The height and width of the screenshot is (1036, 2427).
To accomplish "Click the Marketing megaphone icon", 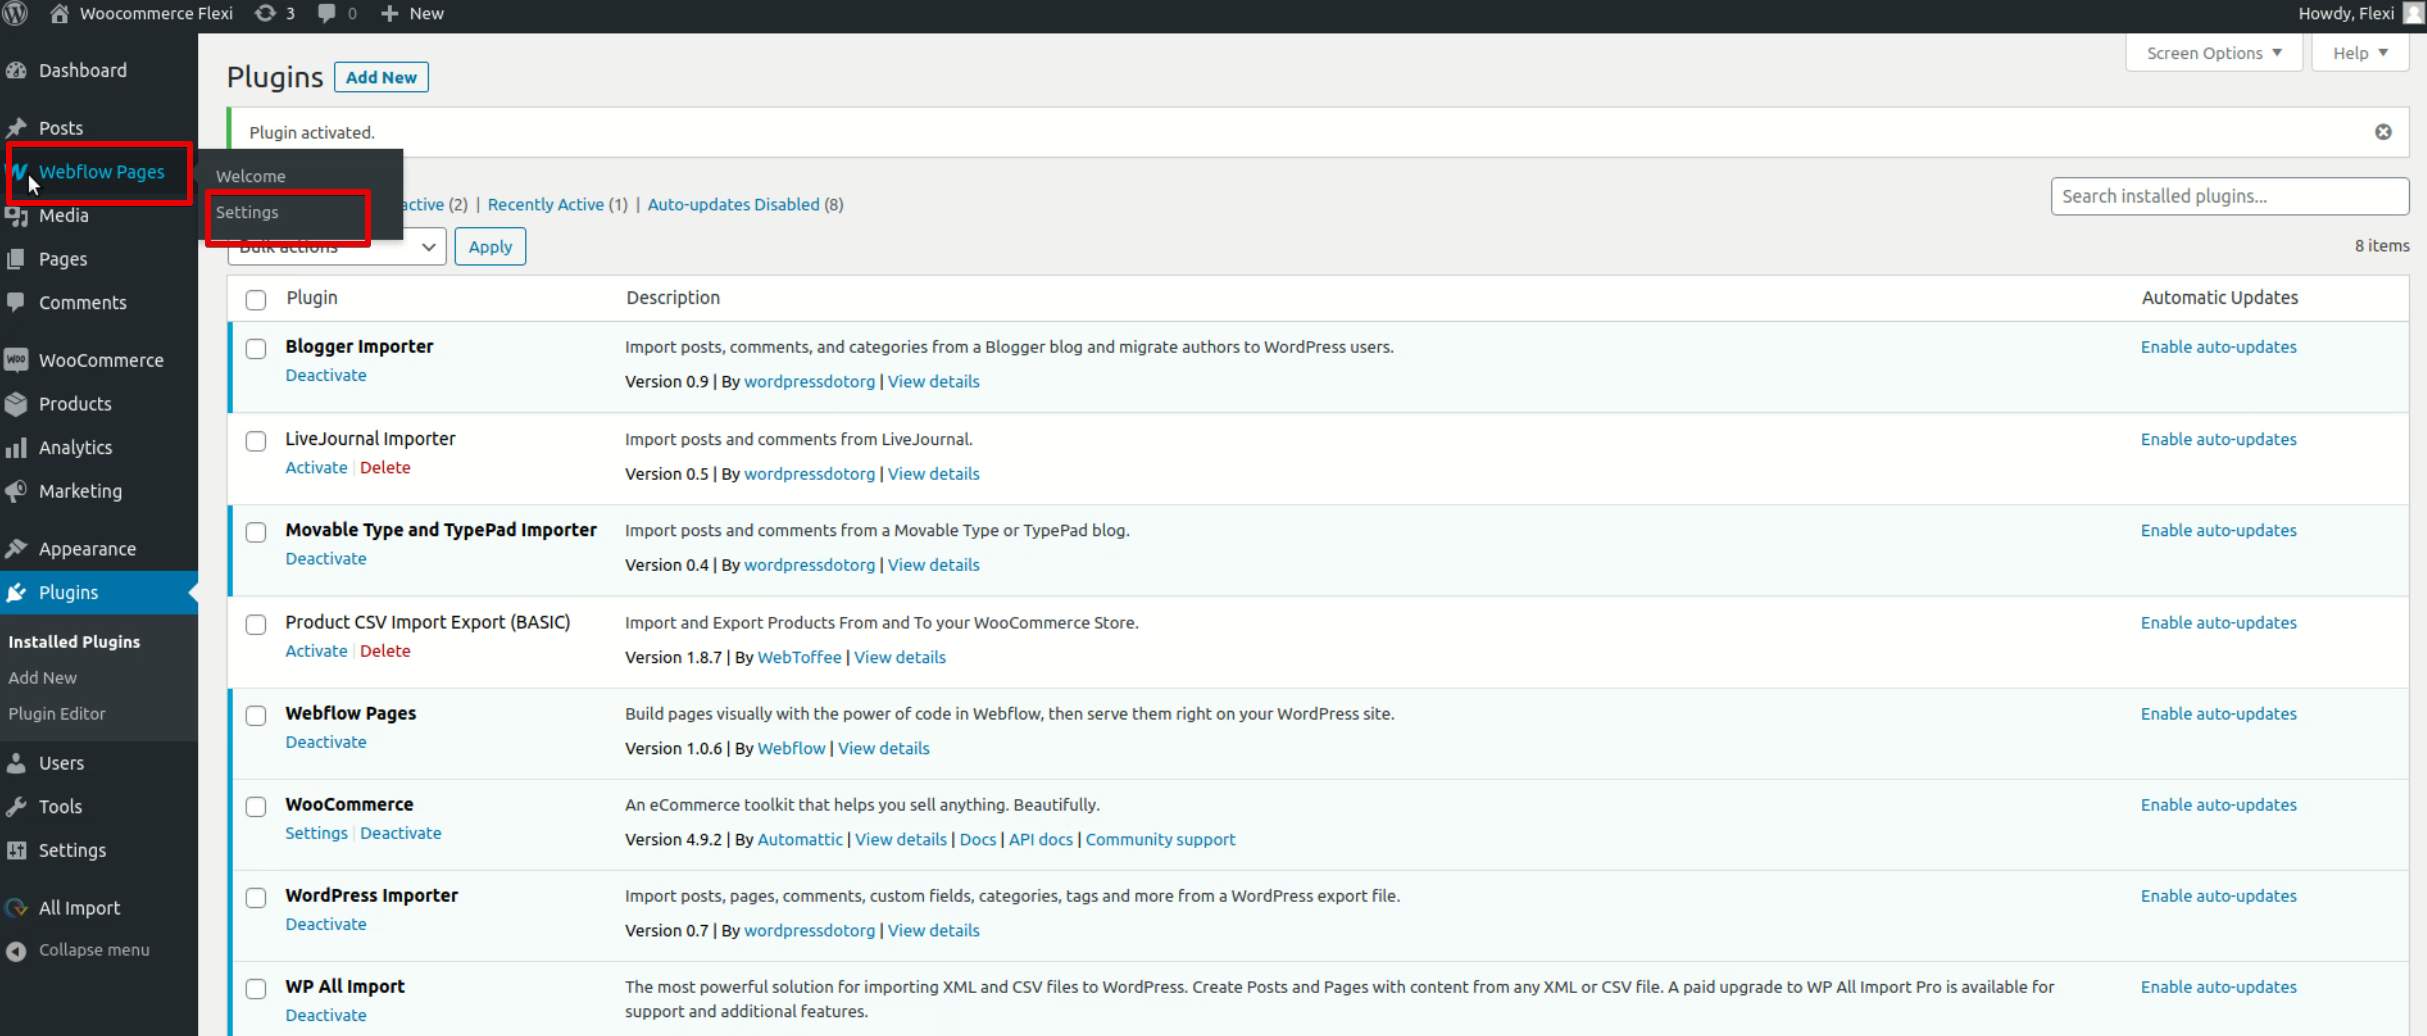I will pos(16,491).
